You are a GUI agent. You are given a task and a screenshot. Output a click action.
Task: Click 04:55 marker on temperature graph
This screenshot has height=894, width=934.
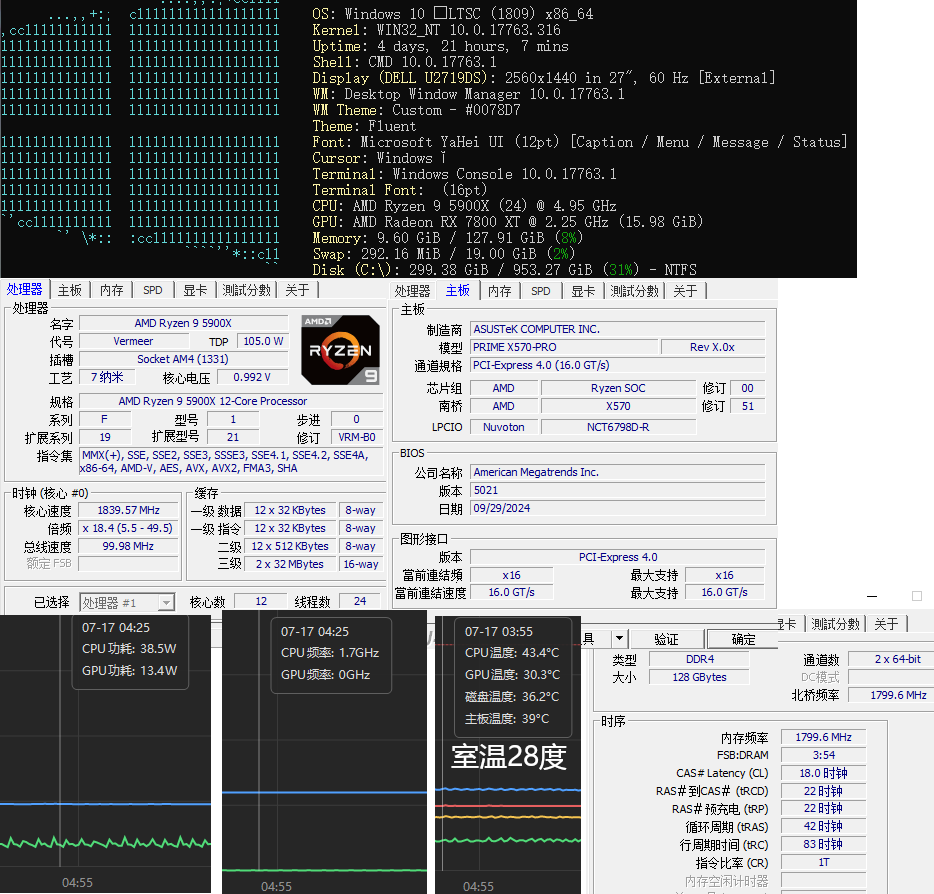pyautogui.click(x=478, y=886)
